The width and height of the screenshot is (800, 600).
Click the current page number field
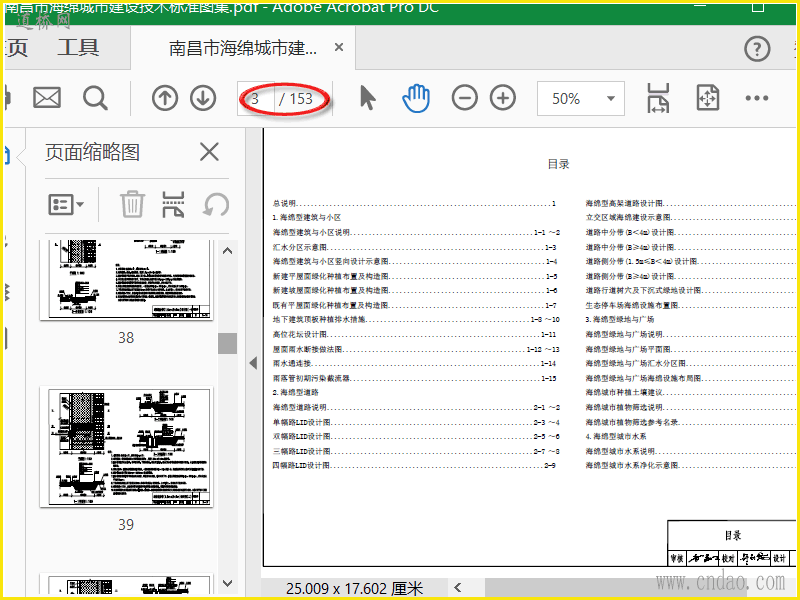pyautogui.click(x=257, y=98)
